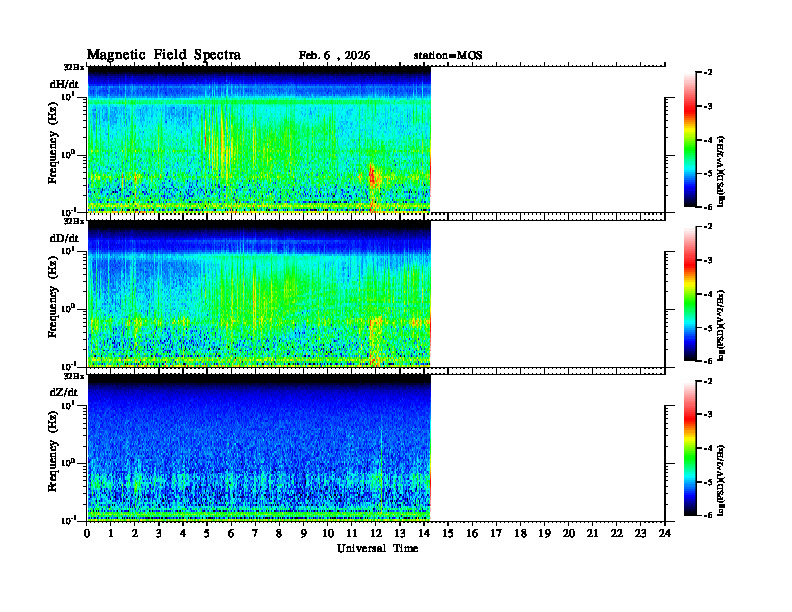Click hour 22 on the Universal Time axis
Image resolution: width=792 pixels, height=612 pixels.
617,534
